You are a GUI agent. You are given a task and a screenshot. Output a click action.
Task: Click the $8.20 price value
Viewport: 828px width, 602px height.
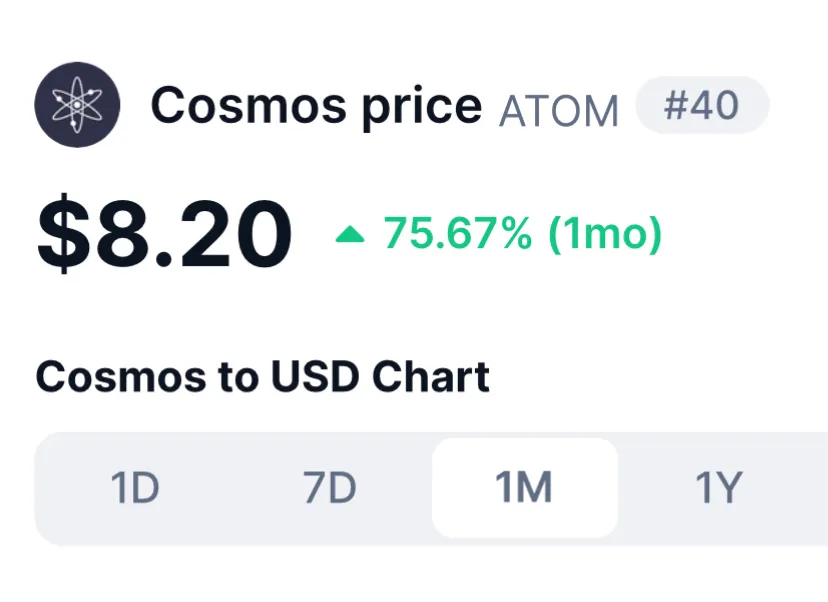pyautogui.click(x=164, y=233)
